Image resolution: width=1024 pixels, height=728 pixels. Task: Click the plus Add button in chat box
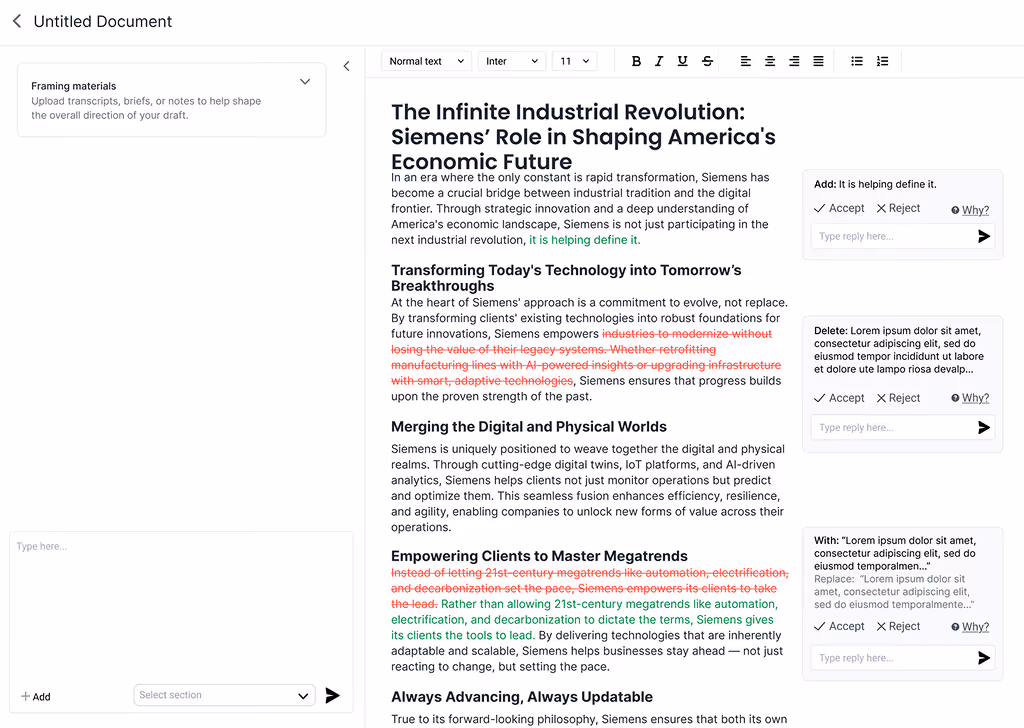[x=36, y=697]
